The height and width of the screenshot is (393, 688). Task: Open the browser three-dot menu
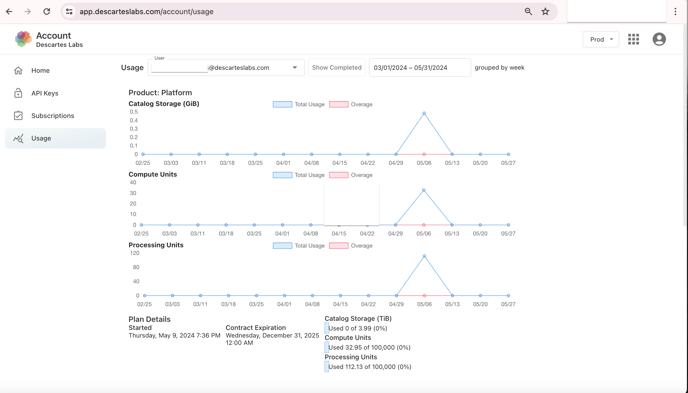pos(675,12)
